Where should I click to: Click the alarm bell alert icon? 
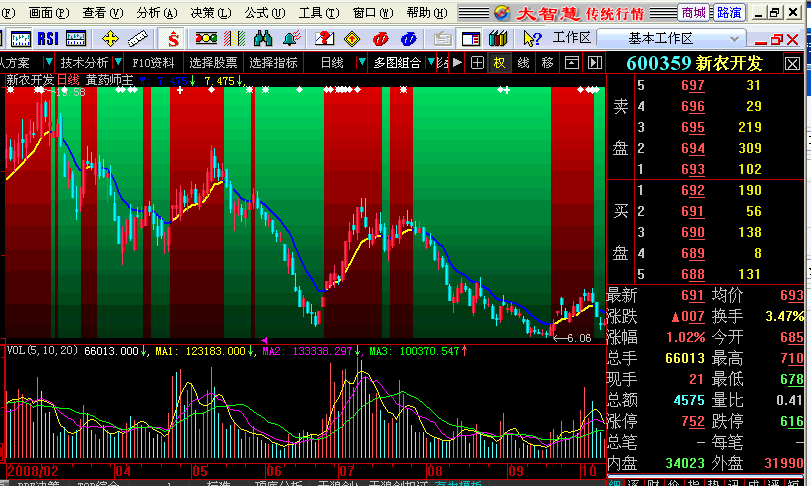[292, 38]
